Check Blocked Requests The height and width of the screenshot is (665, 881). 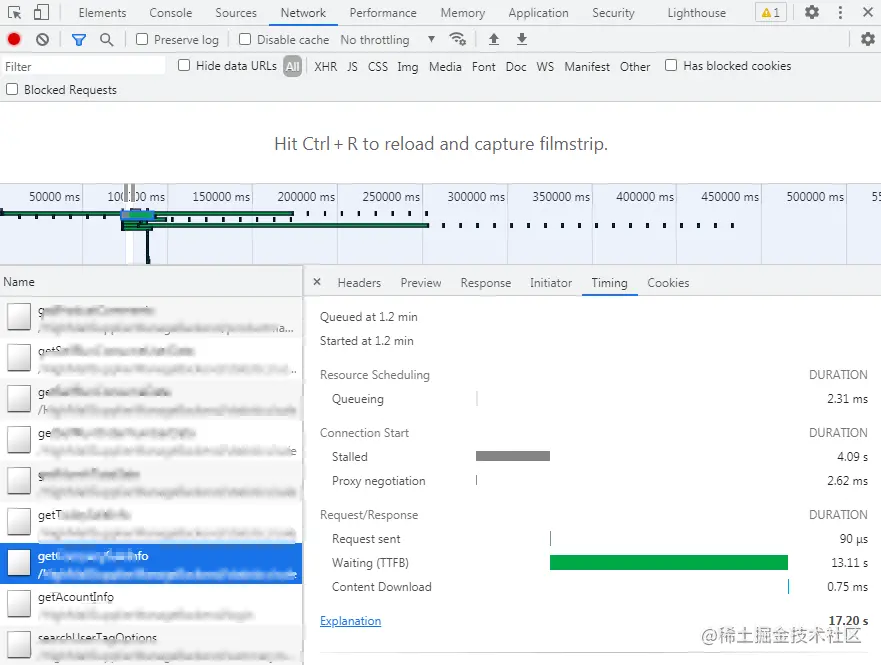12,89
